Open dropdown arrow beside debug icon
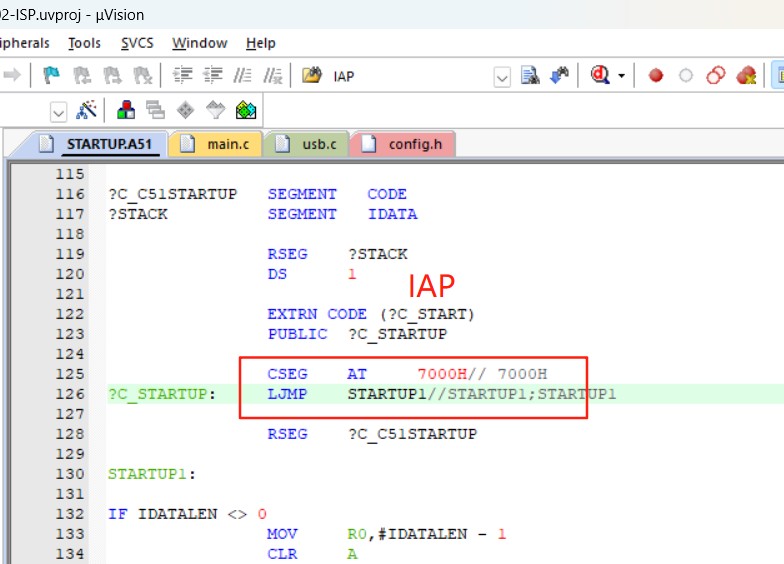Screen dimensions: 784x564 click(622, 76)
